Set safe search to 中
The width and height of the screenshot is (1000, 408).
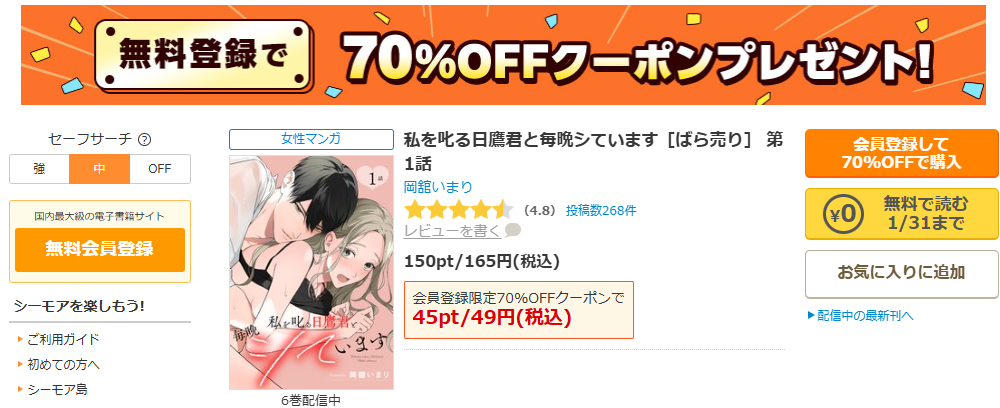[x=99, y=169]
